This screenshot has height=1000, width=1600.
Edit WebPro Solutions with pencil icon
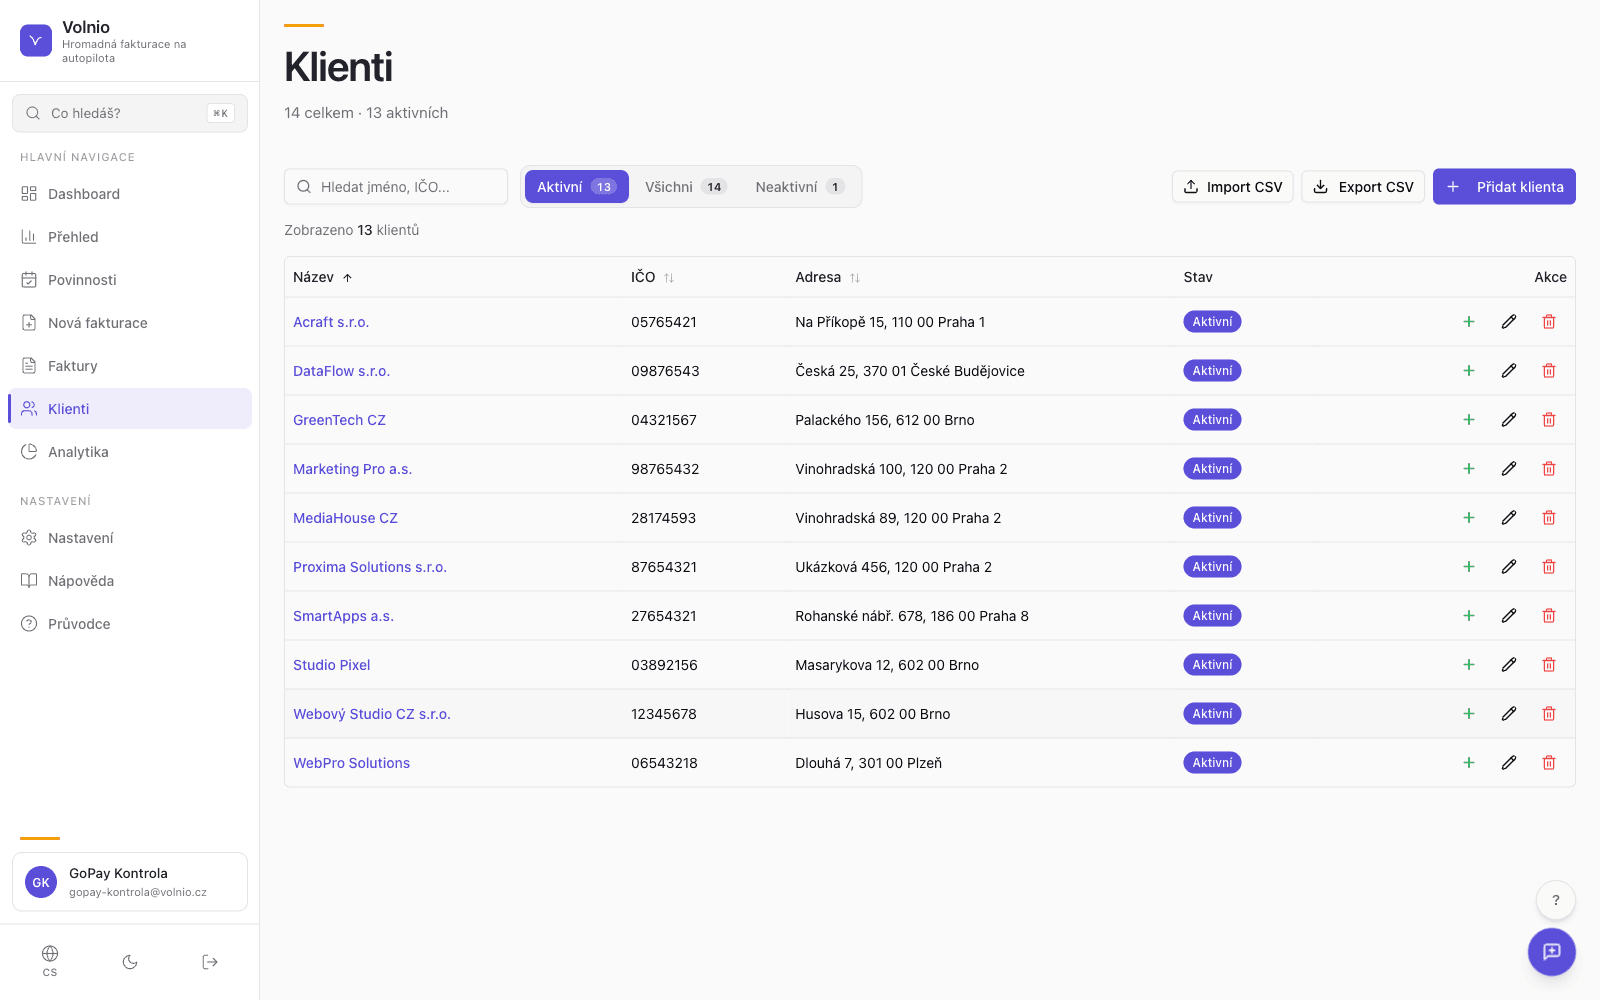[1509, 763]
